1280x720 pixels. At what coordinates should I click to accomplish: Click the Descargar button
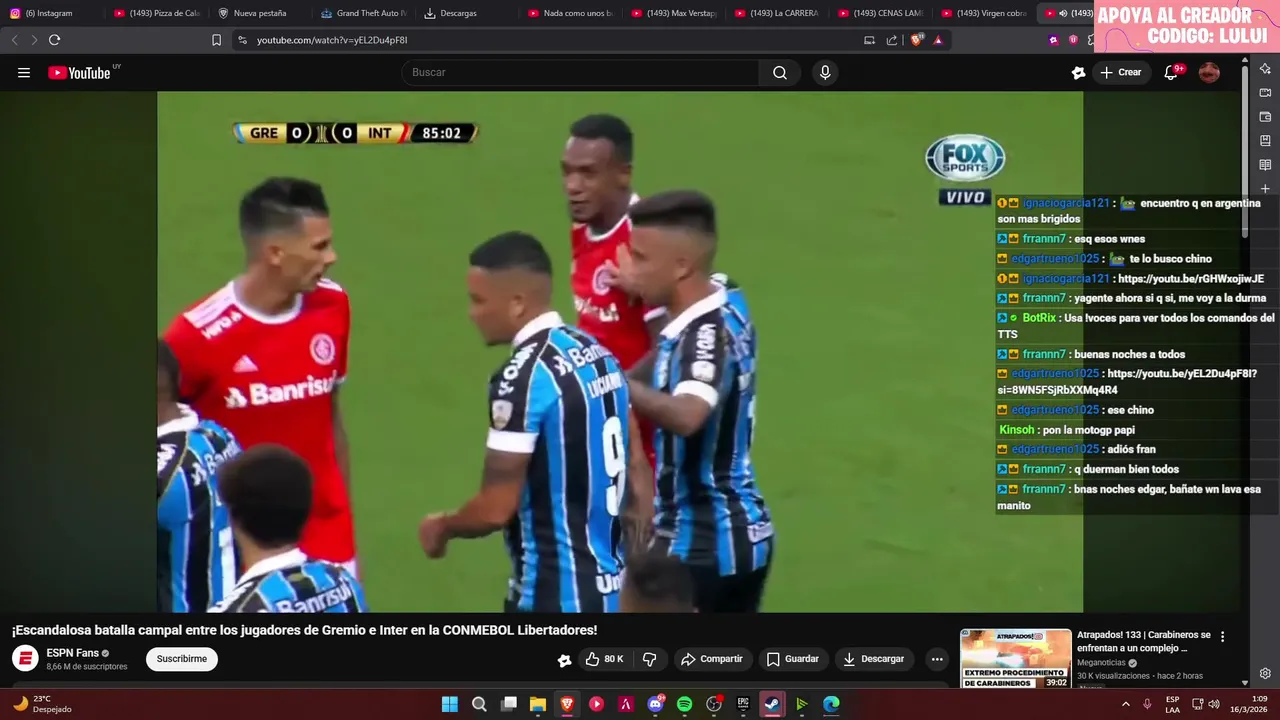click(874, 659)
